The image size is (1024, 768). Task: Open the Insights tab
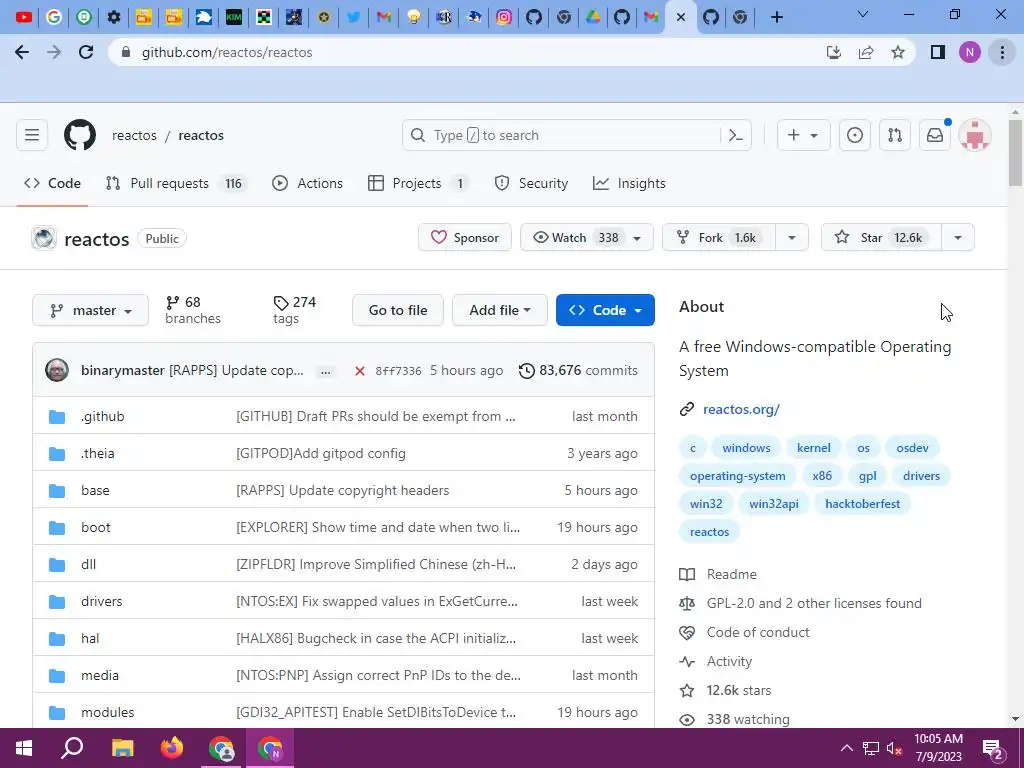[629, 184]
